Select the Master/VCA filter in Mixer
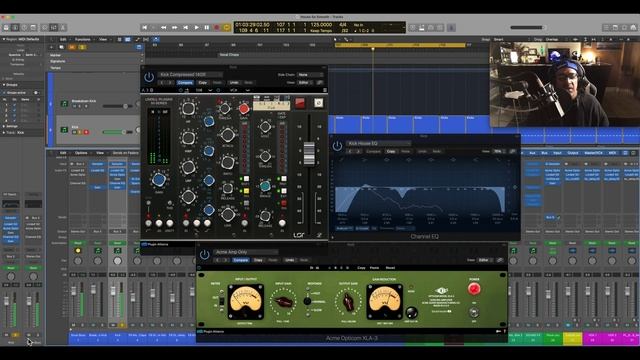The width and height of the screenshot is (640, 360). point(593,153)
